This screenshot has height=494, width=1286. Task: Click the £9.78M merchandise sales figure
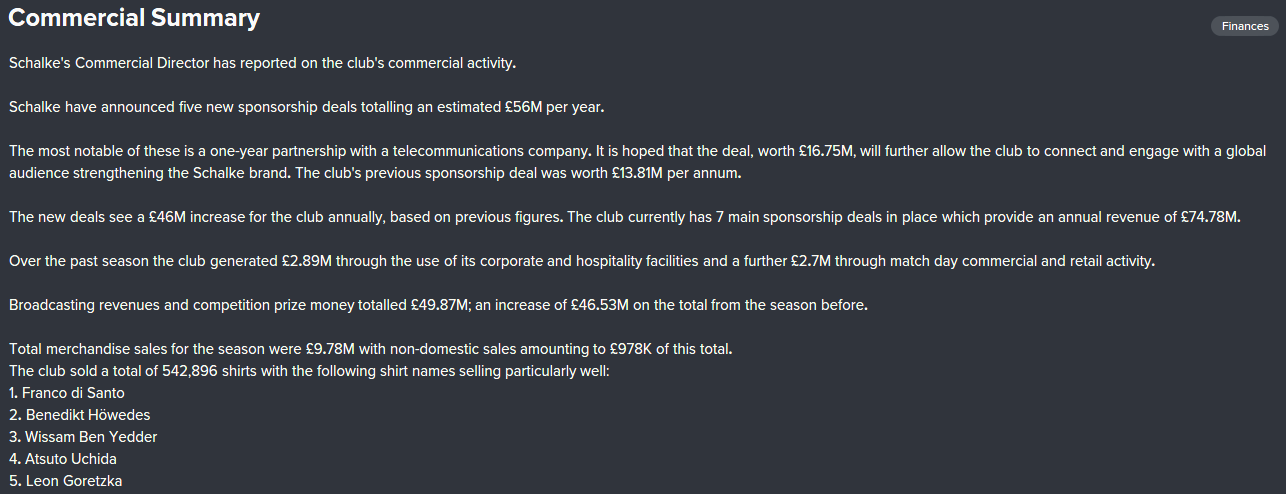coord(324,350)
